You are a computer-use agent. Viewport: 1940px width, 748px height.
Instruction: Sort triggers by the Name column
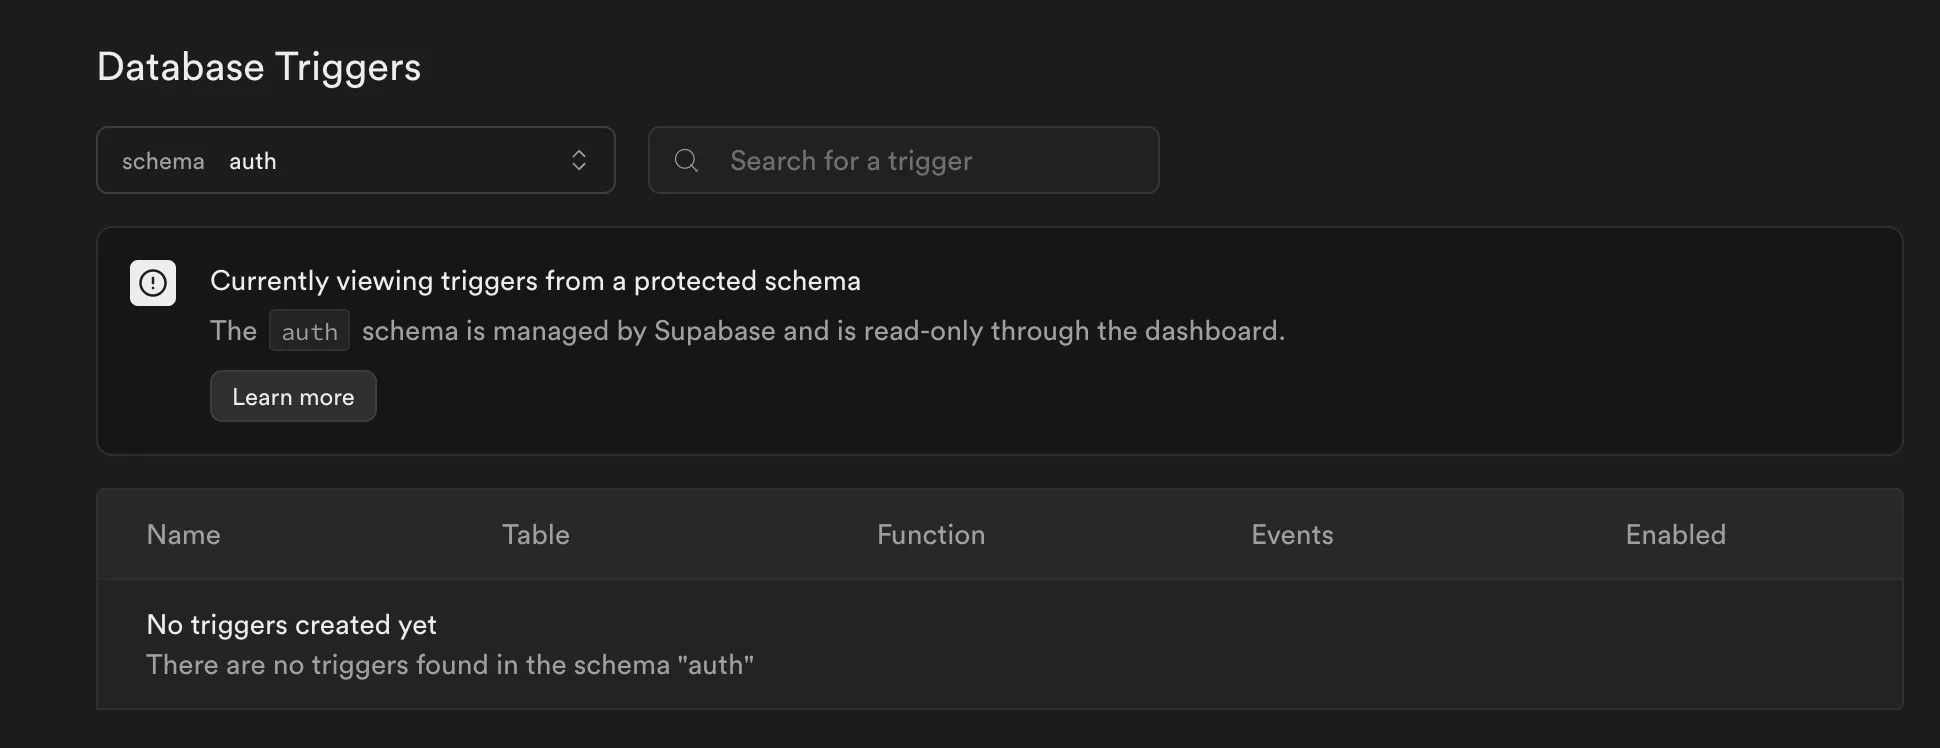183,534
